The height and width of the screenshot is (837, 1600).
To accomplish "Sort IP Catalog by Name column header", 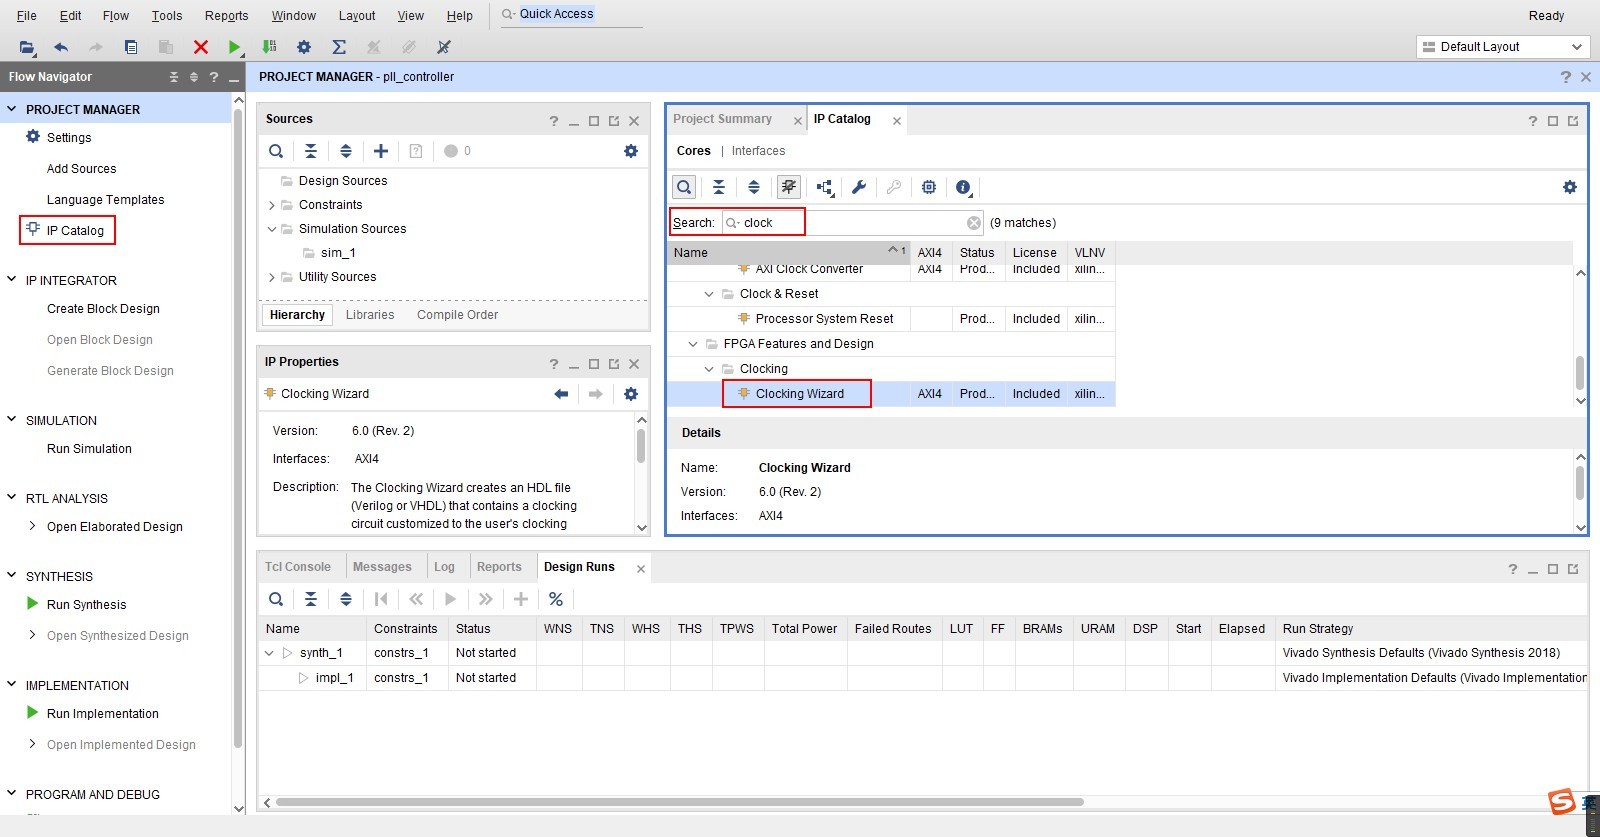I will (789, 253).
